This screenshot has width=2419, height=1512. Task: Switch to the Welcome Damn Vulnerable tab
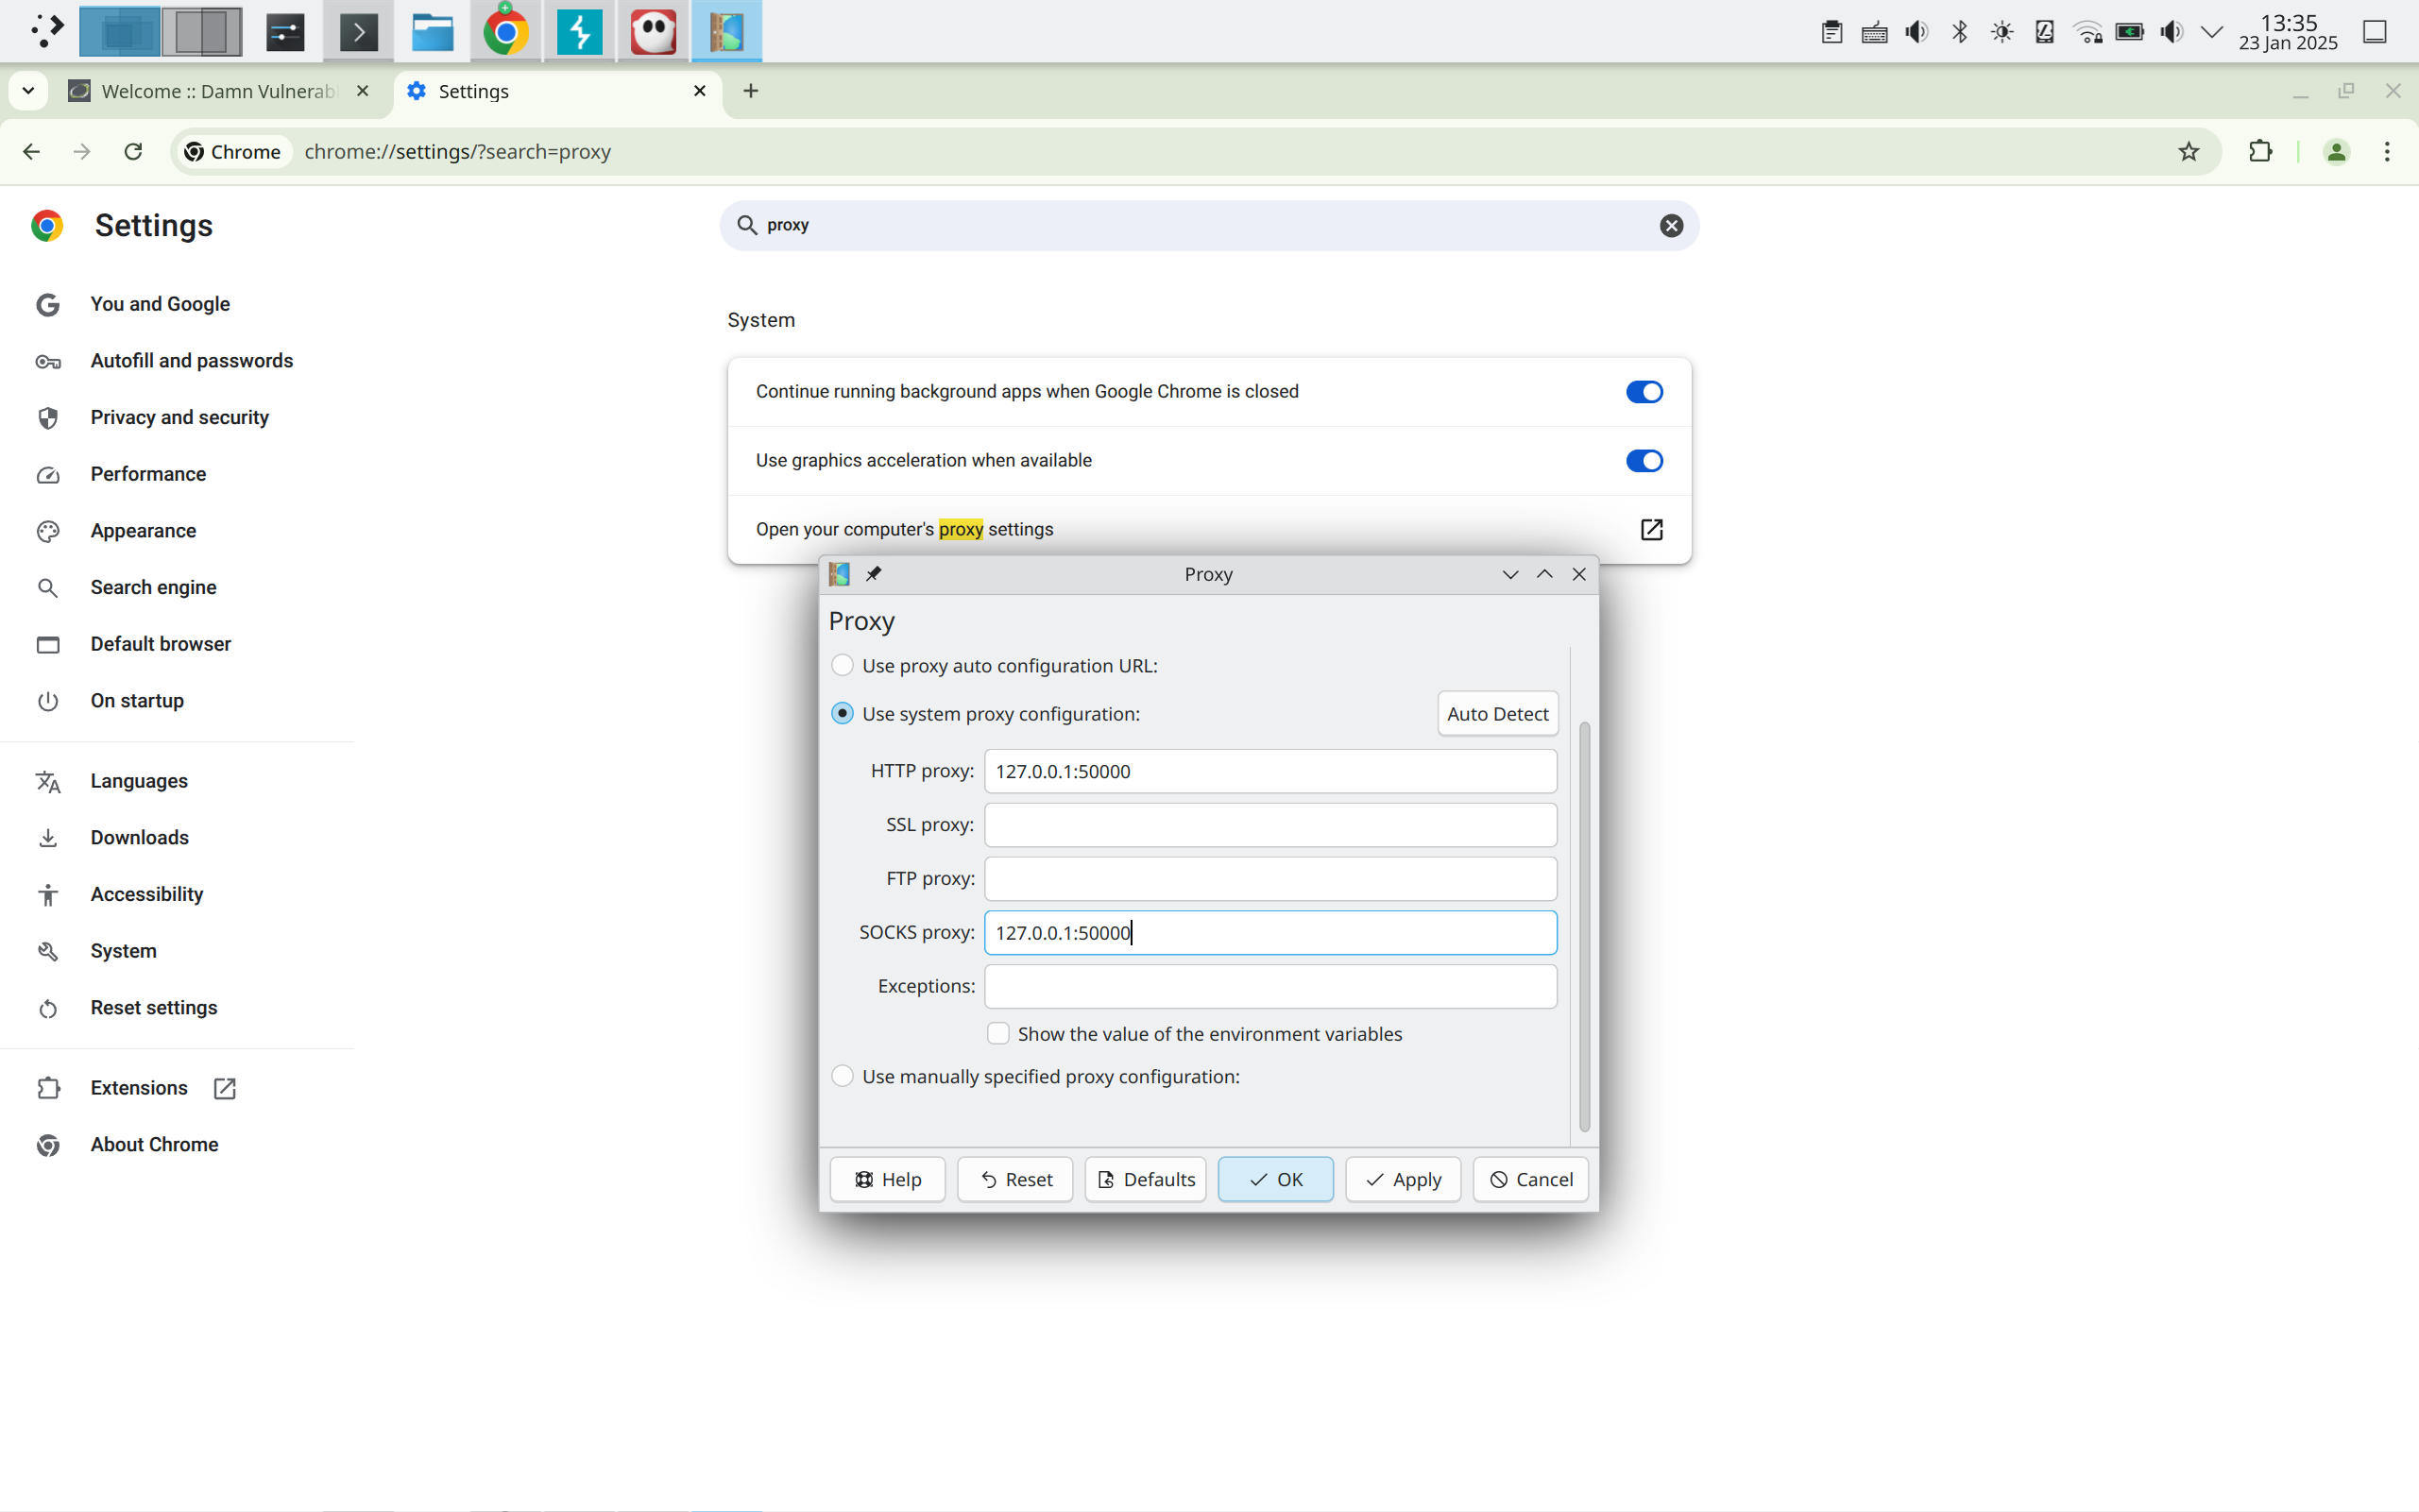218,92
